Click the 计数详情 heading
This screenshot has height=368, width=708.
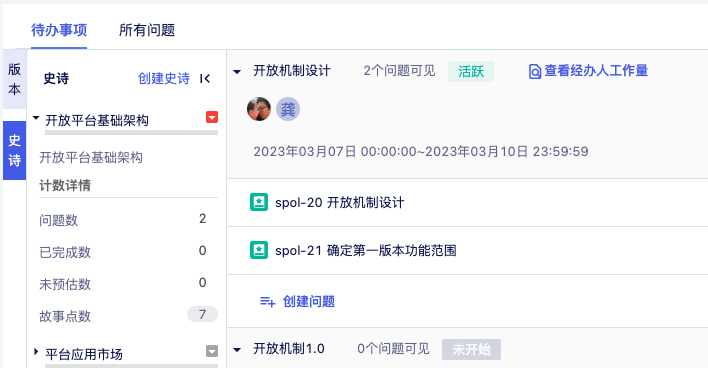[x=65, y=185]
